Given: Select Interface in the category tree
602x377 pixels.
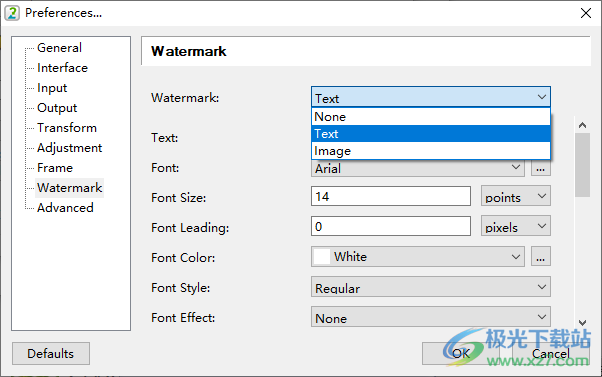Looking at the screenshot, I should (62, 68).
